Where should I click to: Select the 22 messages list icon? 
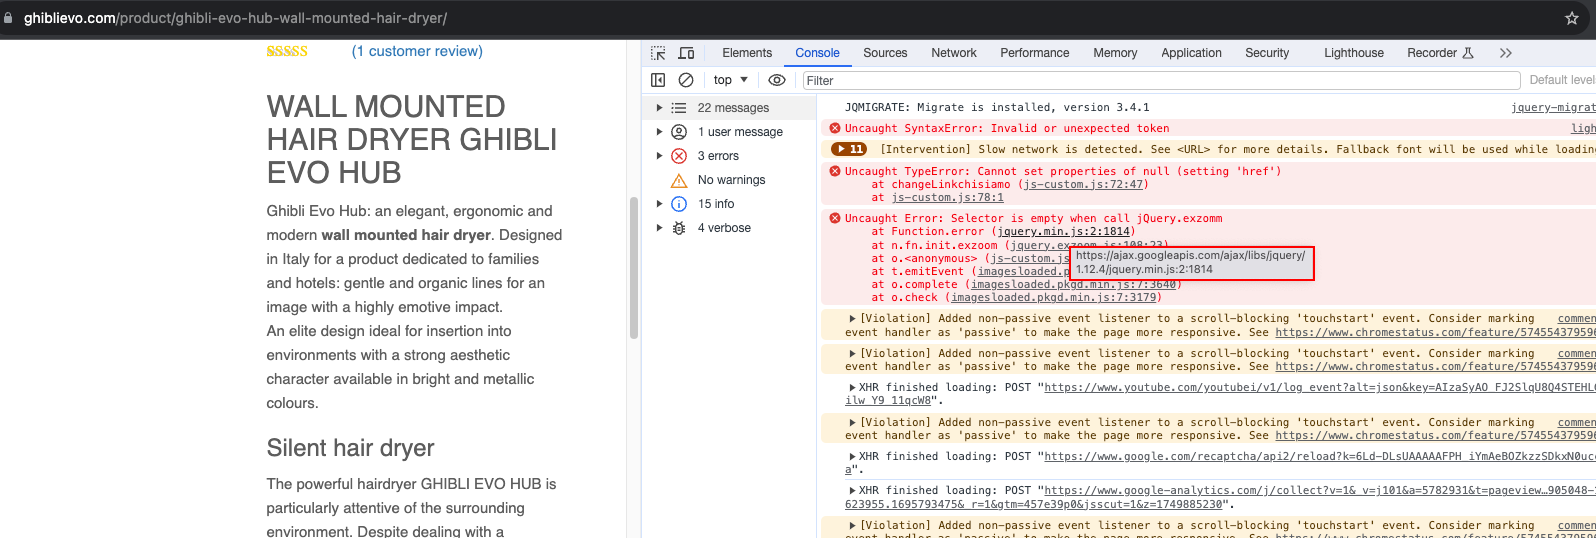pos(679,108)
